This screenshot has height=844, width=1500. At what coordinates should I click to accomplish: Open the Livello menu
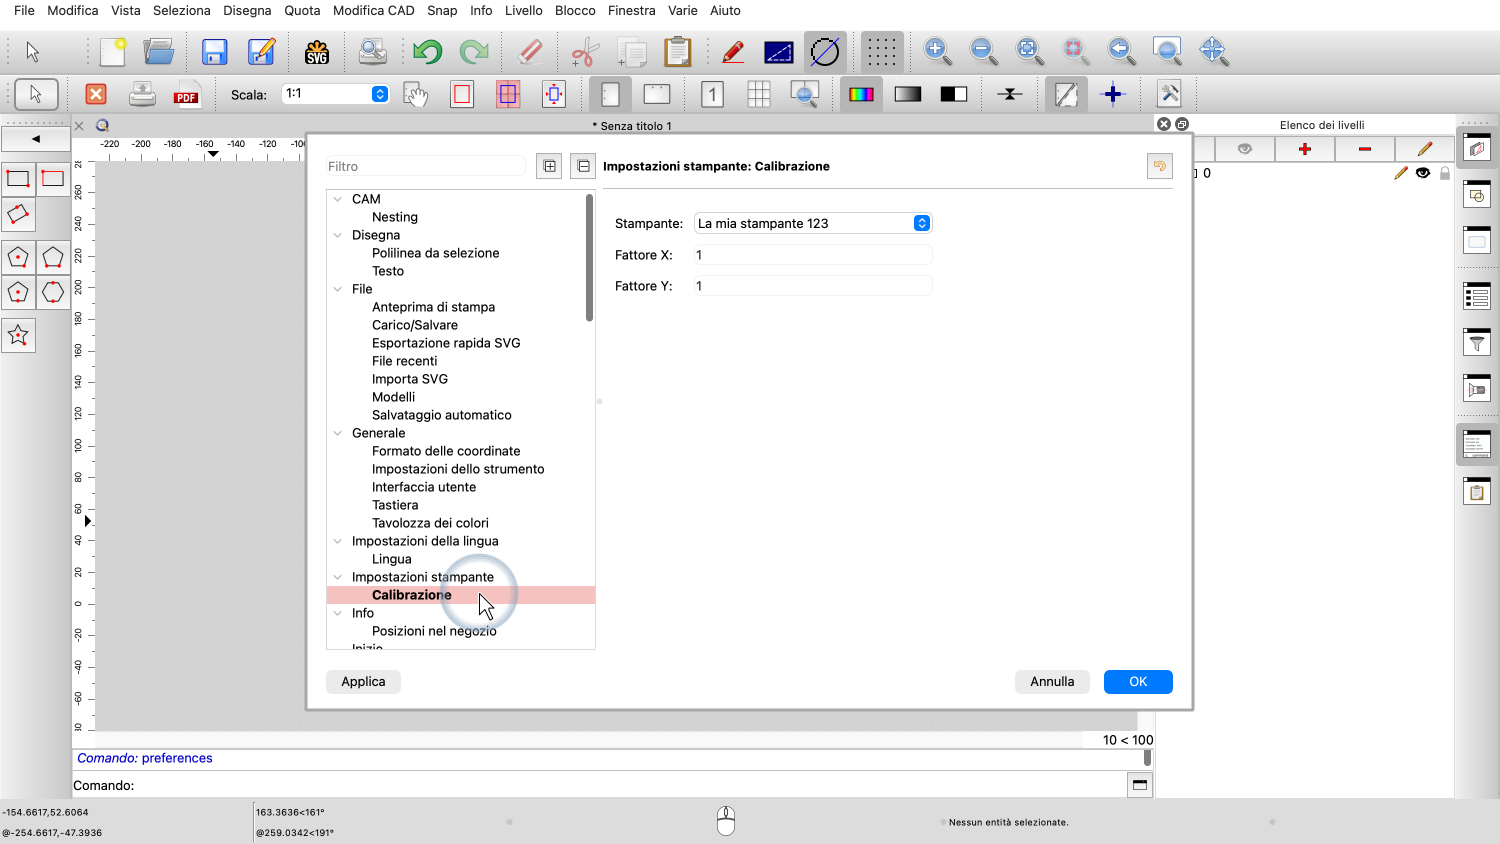[523, 10]
